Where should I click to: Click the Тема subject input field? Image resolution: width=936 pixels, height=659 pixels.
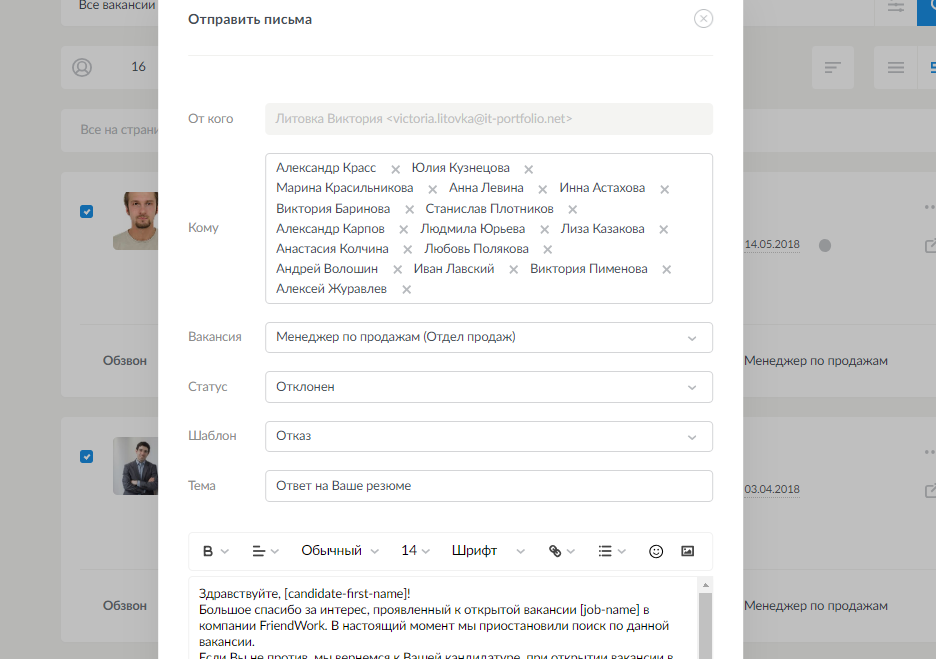pos(488,486)
